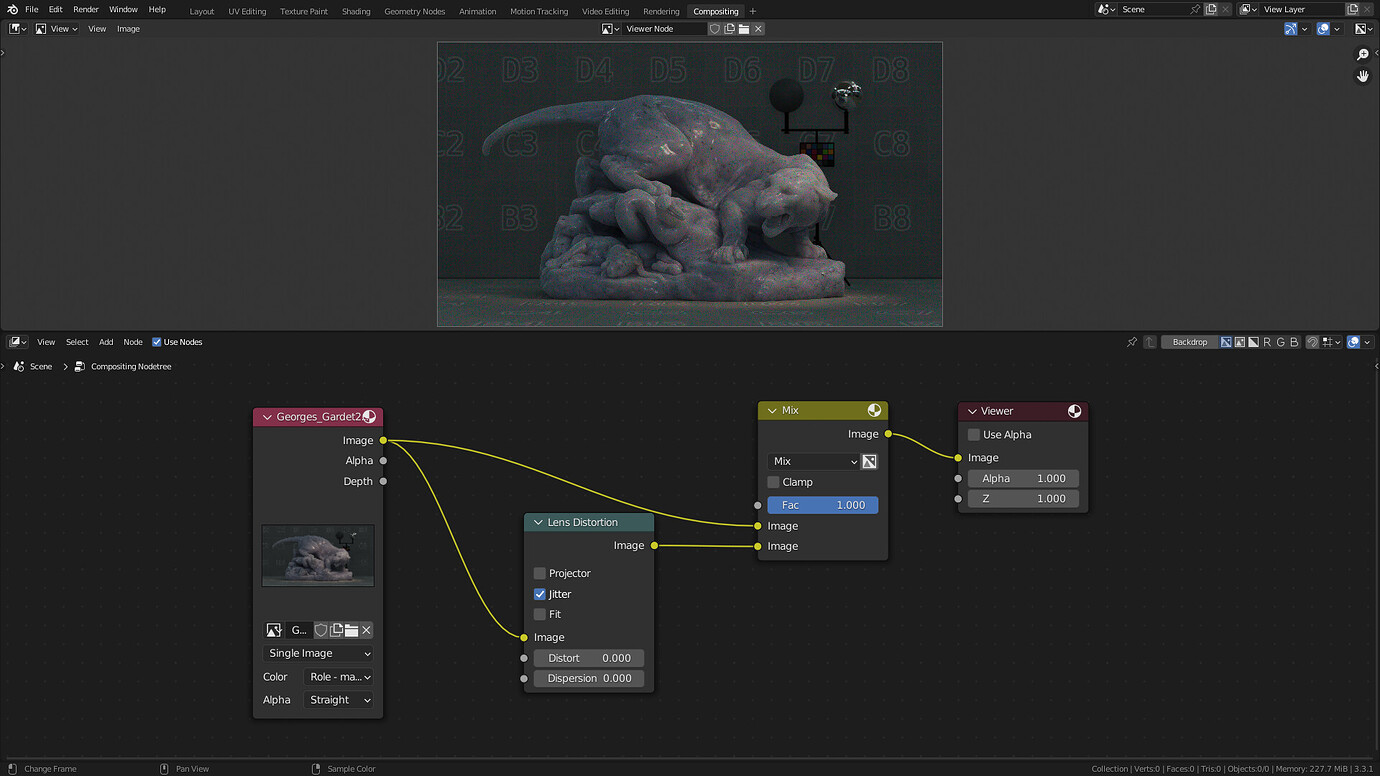Show the Red channel of the backdrop
This screenshot has height=776, width=1380.
point(1267,342)
